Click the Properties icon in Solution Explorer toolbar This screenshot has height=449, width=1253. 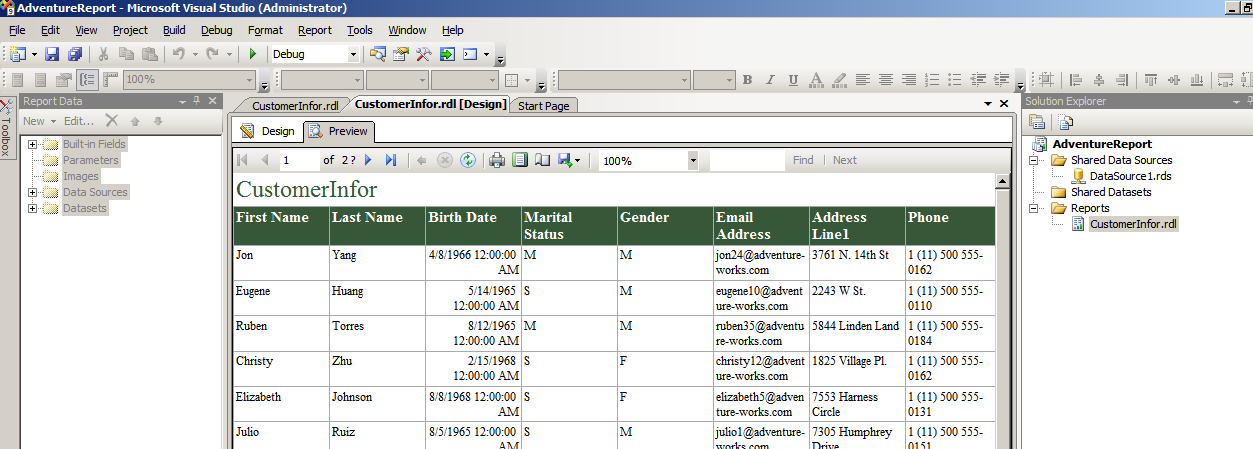click(x=1037, y=122)
